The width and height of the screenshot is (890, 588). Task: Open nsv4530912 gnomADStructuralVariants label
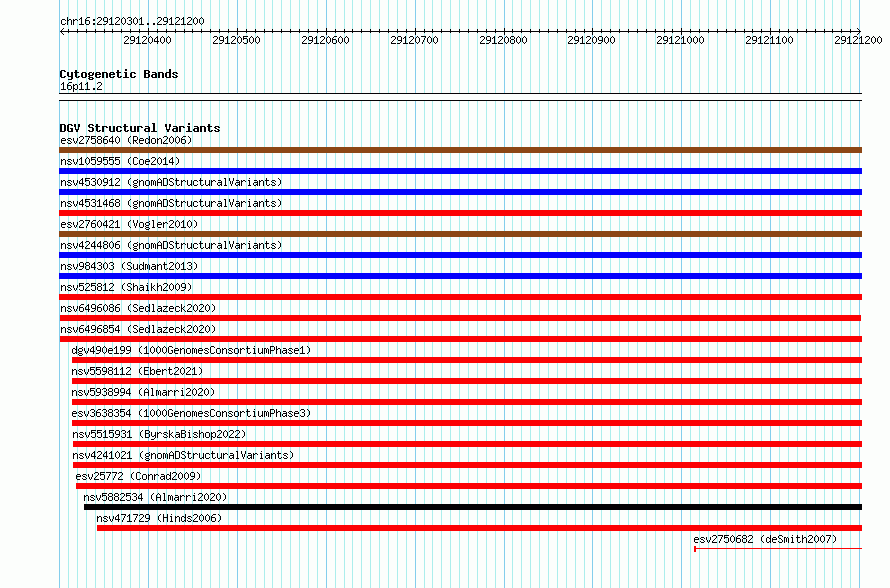click(x=171, y=182)
